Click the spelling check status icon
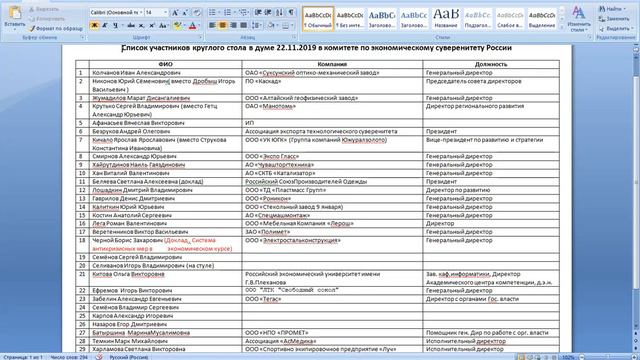 [99, 357]
